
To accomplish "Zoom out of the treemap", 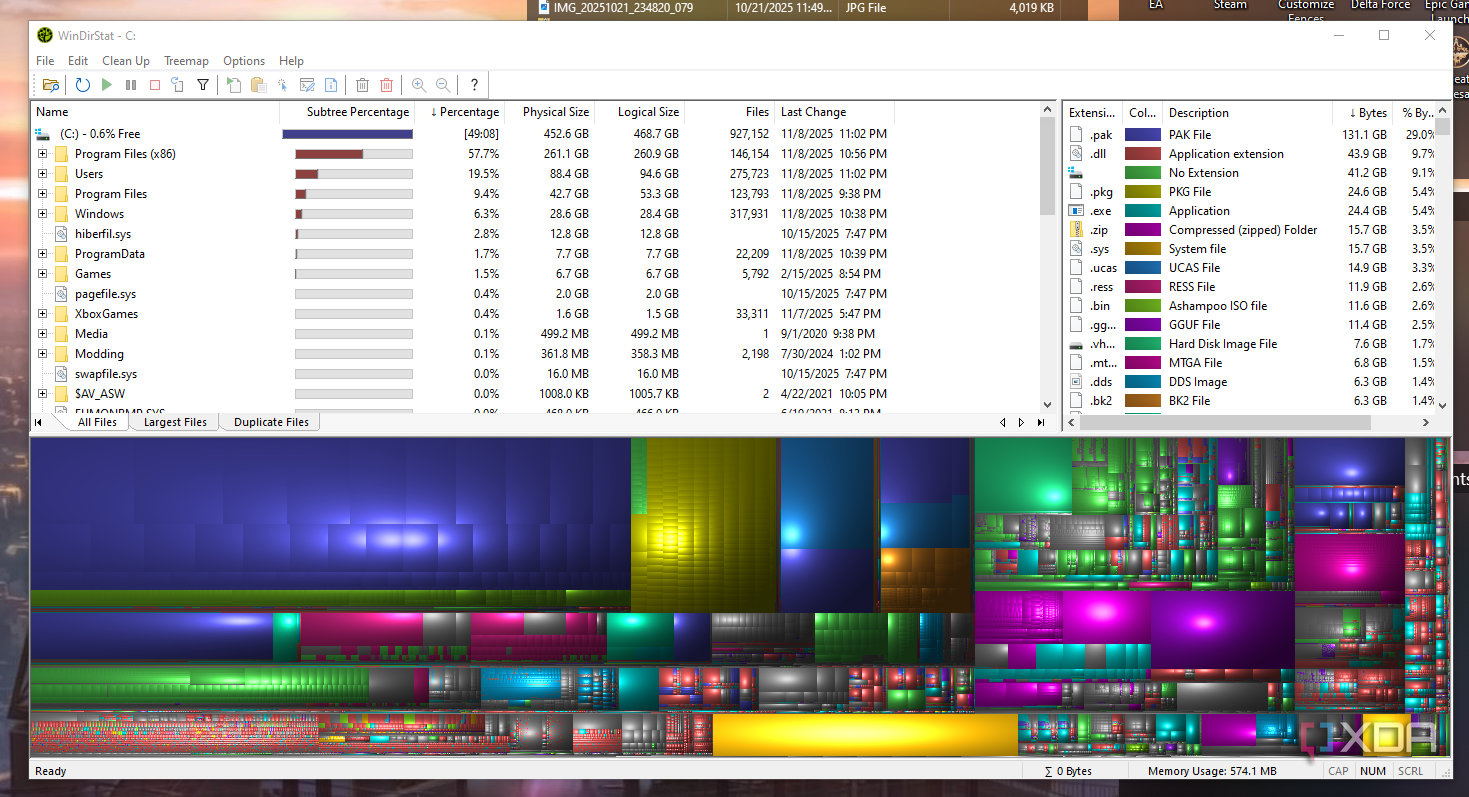I will click(443, 86).
